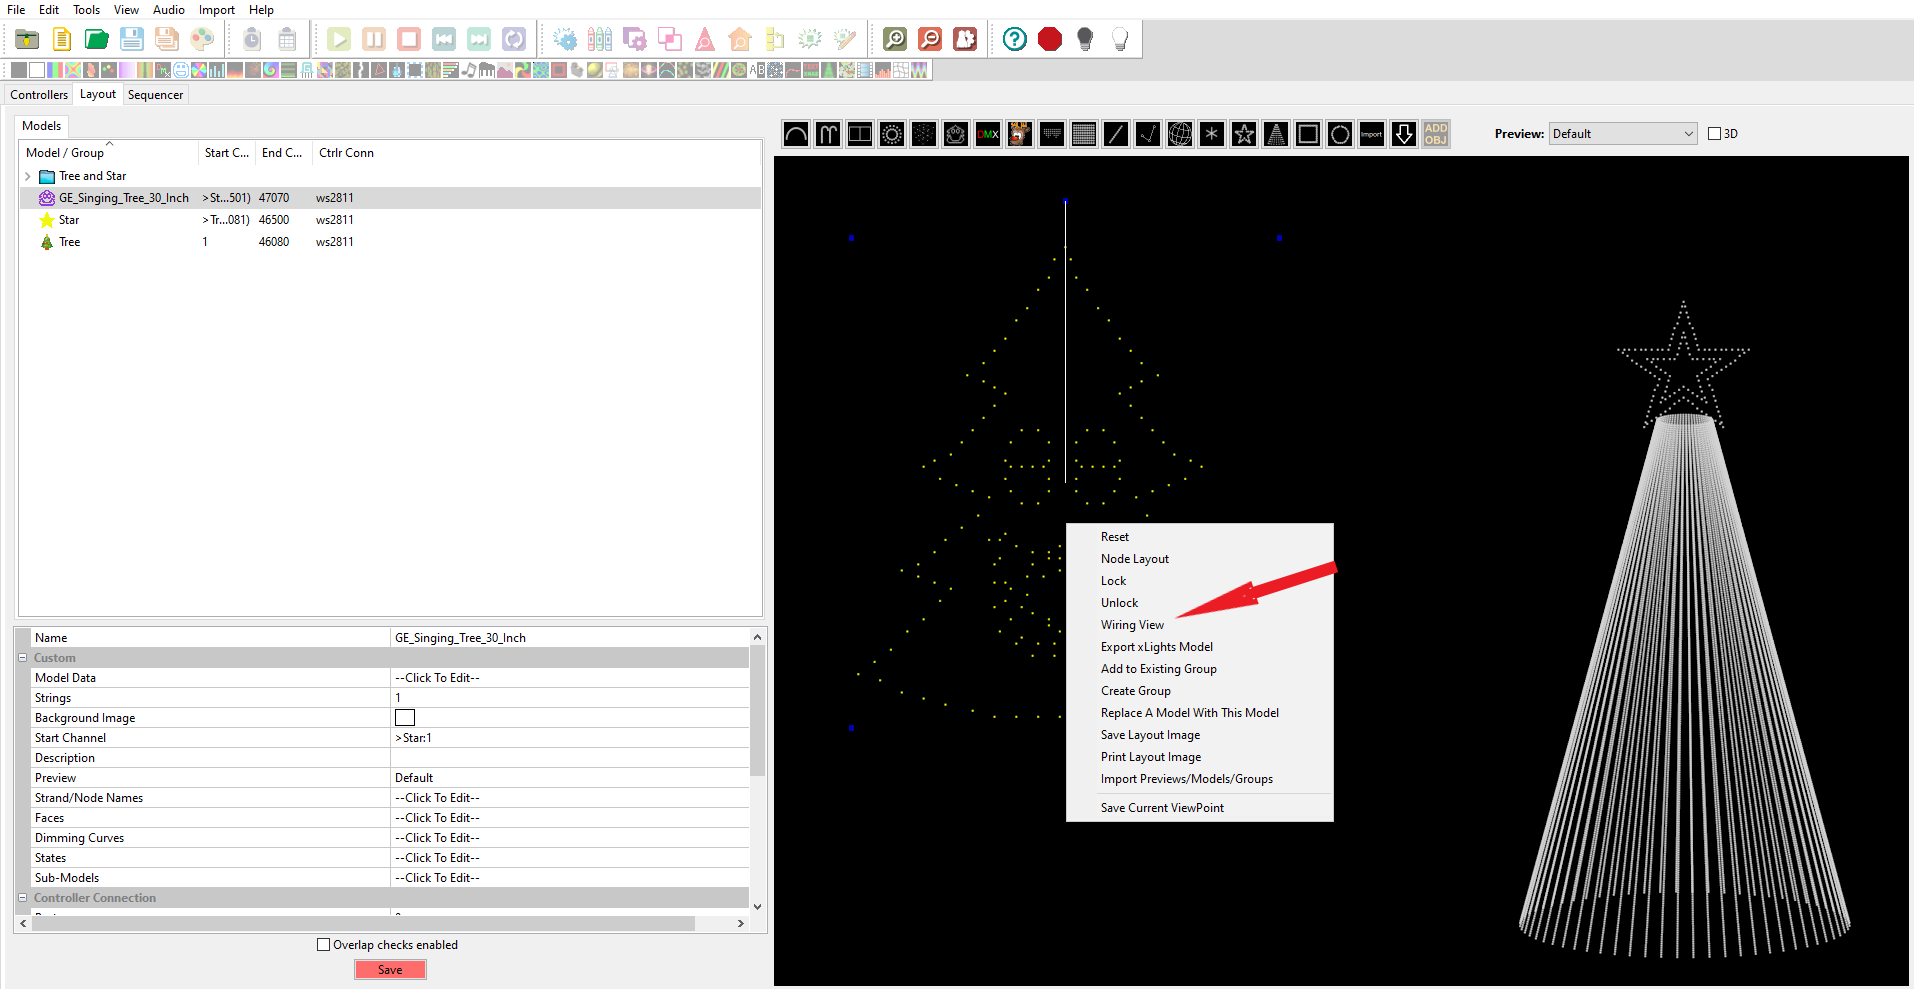Open the File menu
Screen dimensions: 1914x989
point(16,10)
